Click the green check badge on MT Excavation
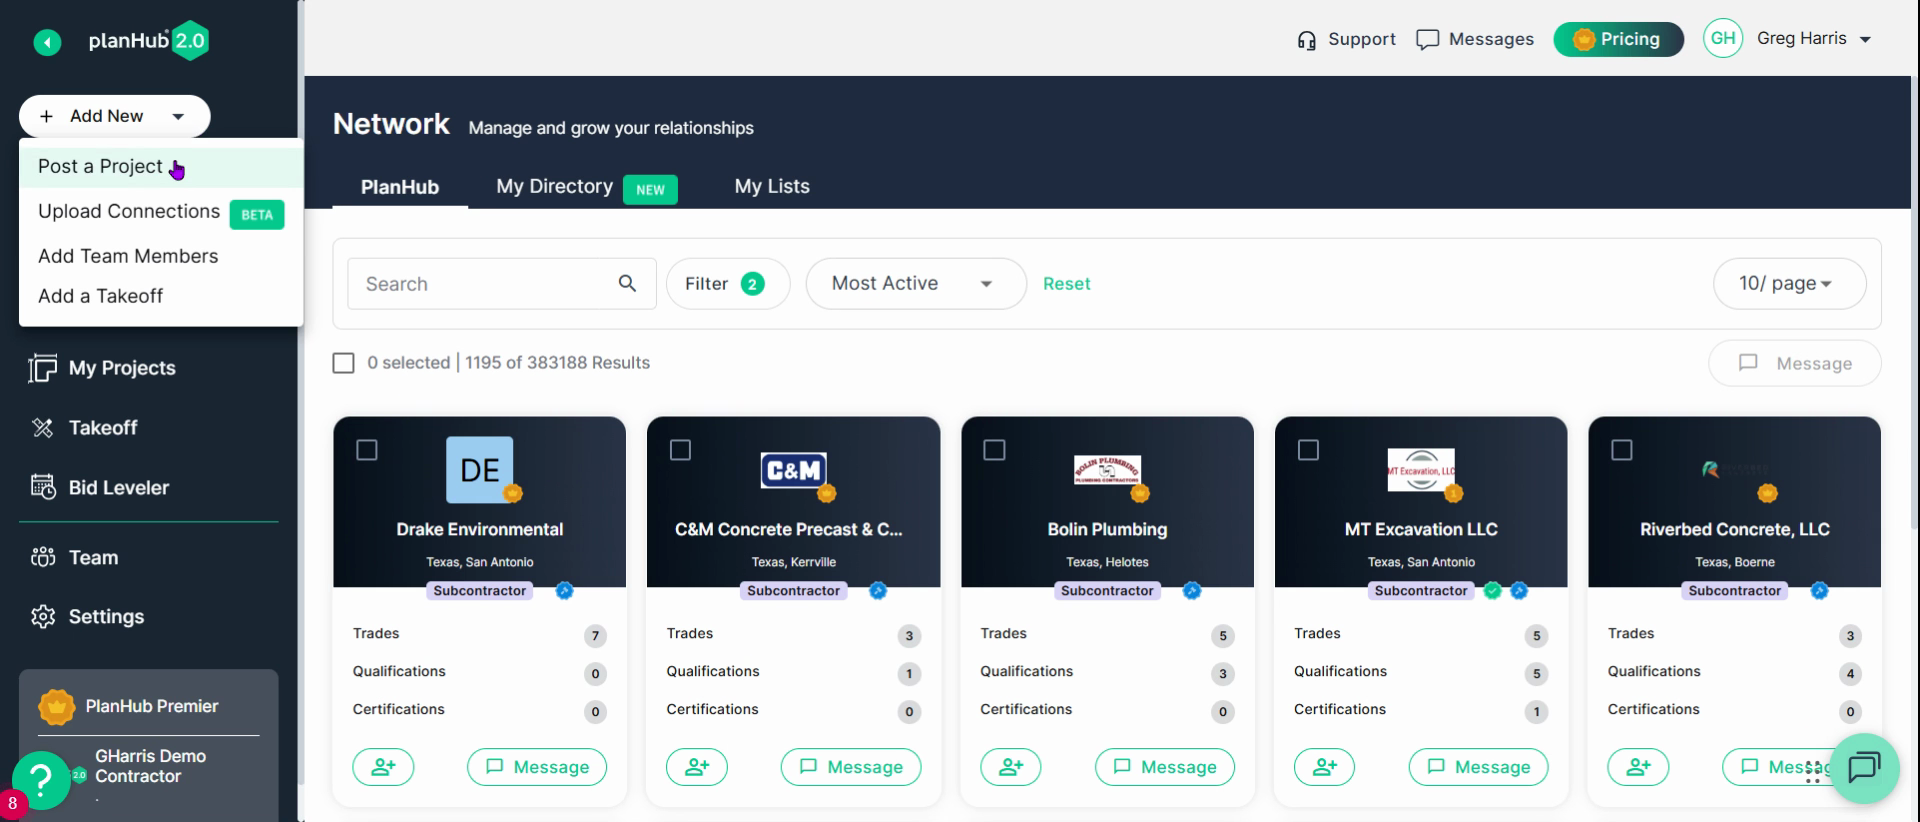The height and width of the screenshot is (822, 1920). click(1493, 591)
